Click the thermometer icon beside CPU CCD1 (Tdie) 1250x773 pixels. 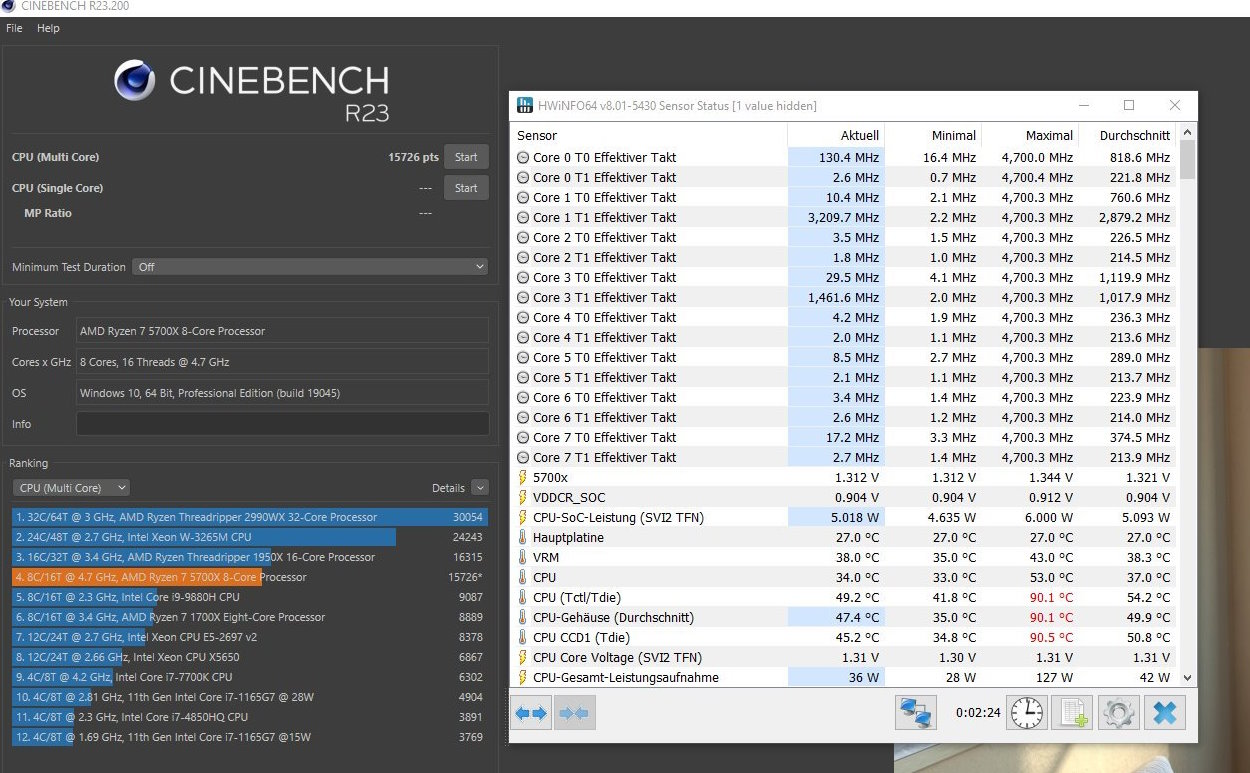(x=522, y=637)
